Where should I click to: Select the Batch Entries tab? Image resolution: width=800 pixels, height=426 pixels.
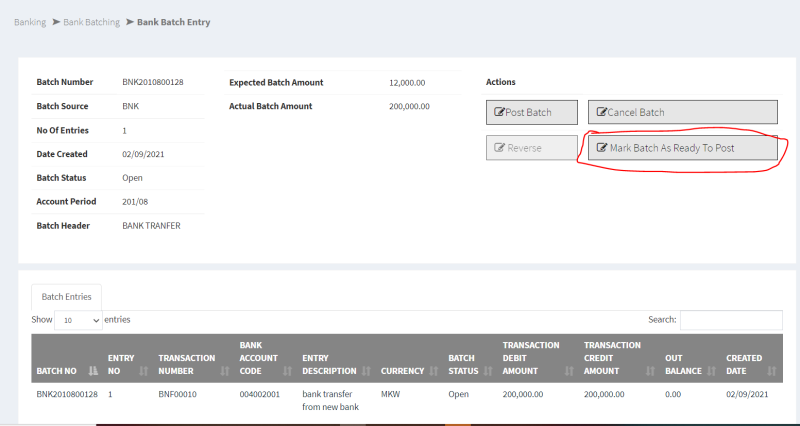pos(66,297)
